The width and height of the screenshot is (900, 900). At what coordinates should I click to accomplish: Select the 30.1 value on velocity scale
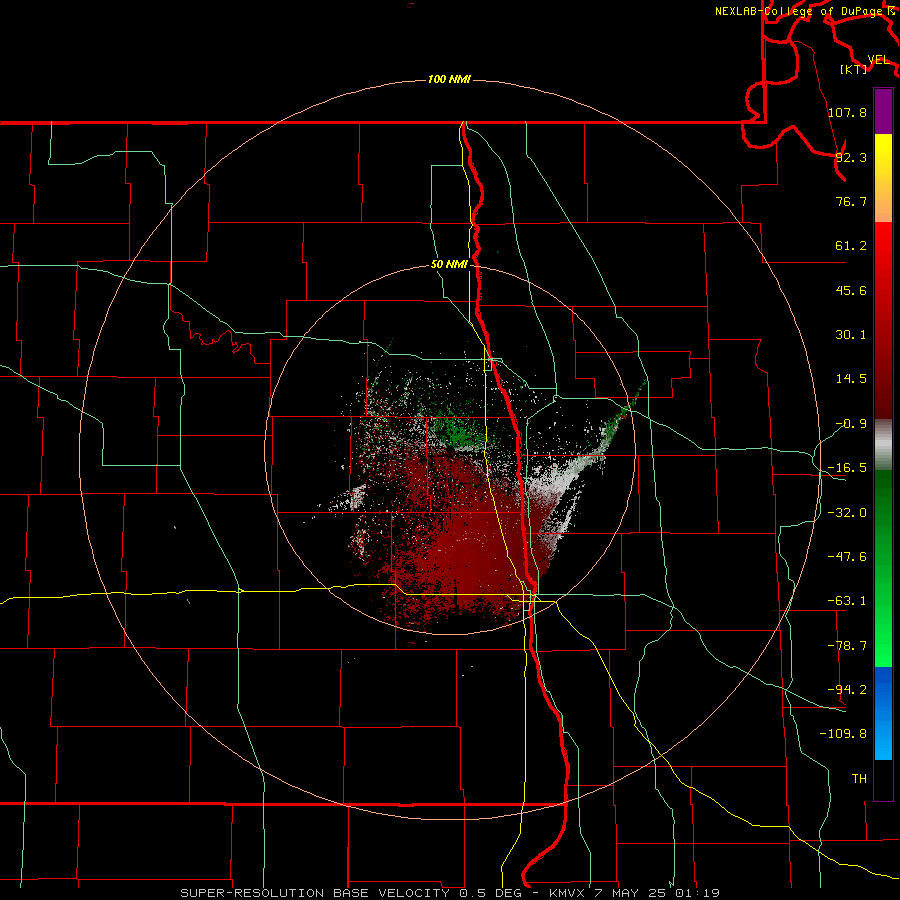click(851, 335)
